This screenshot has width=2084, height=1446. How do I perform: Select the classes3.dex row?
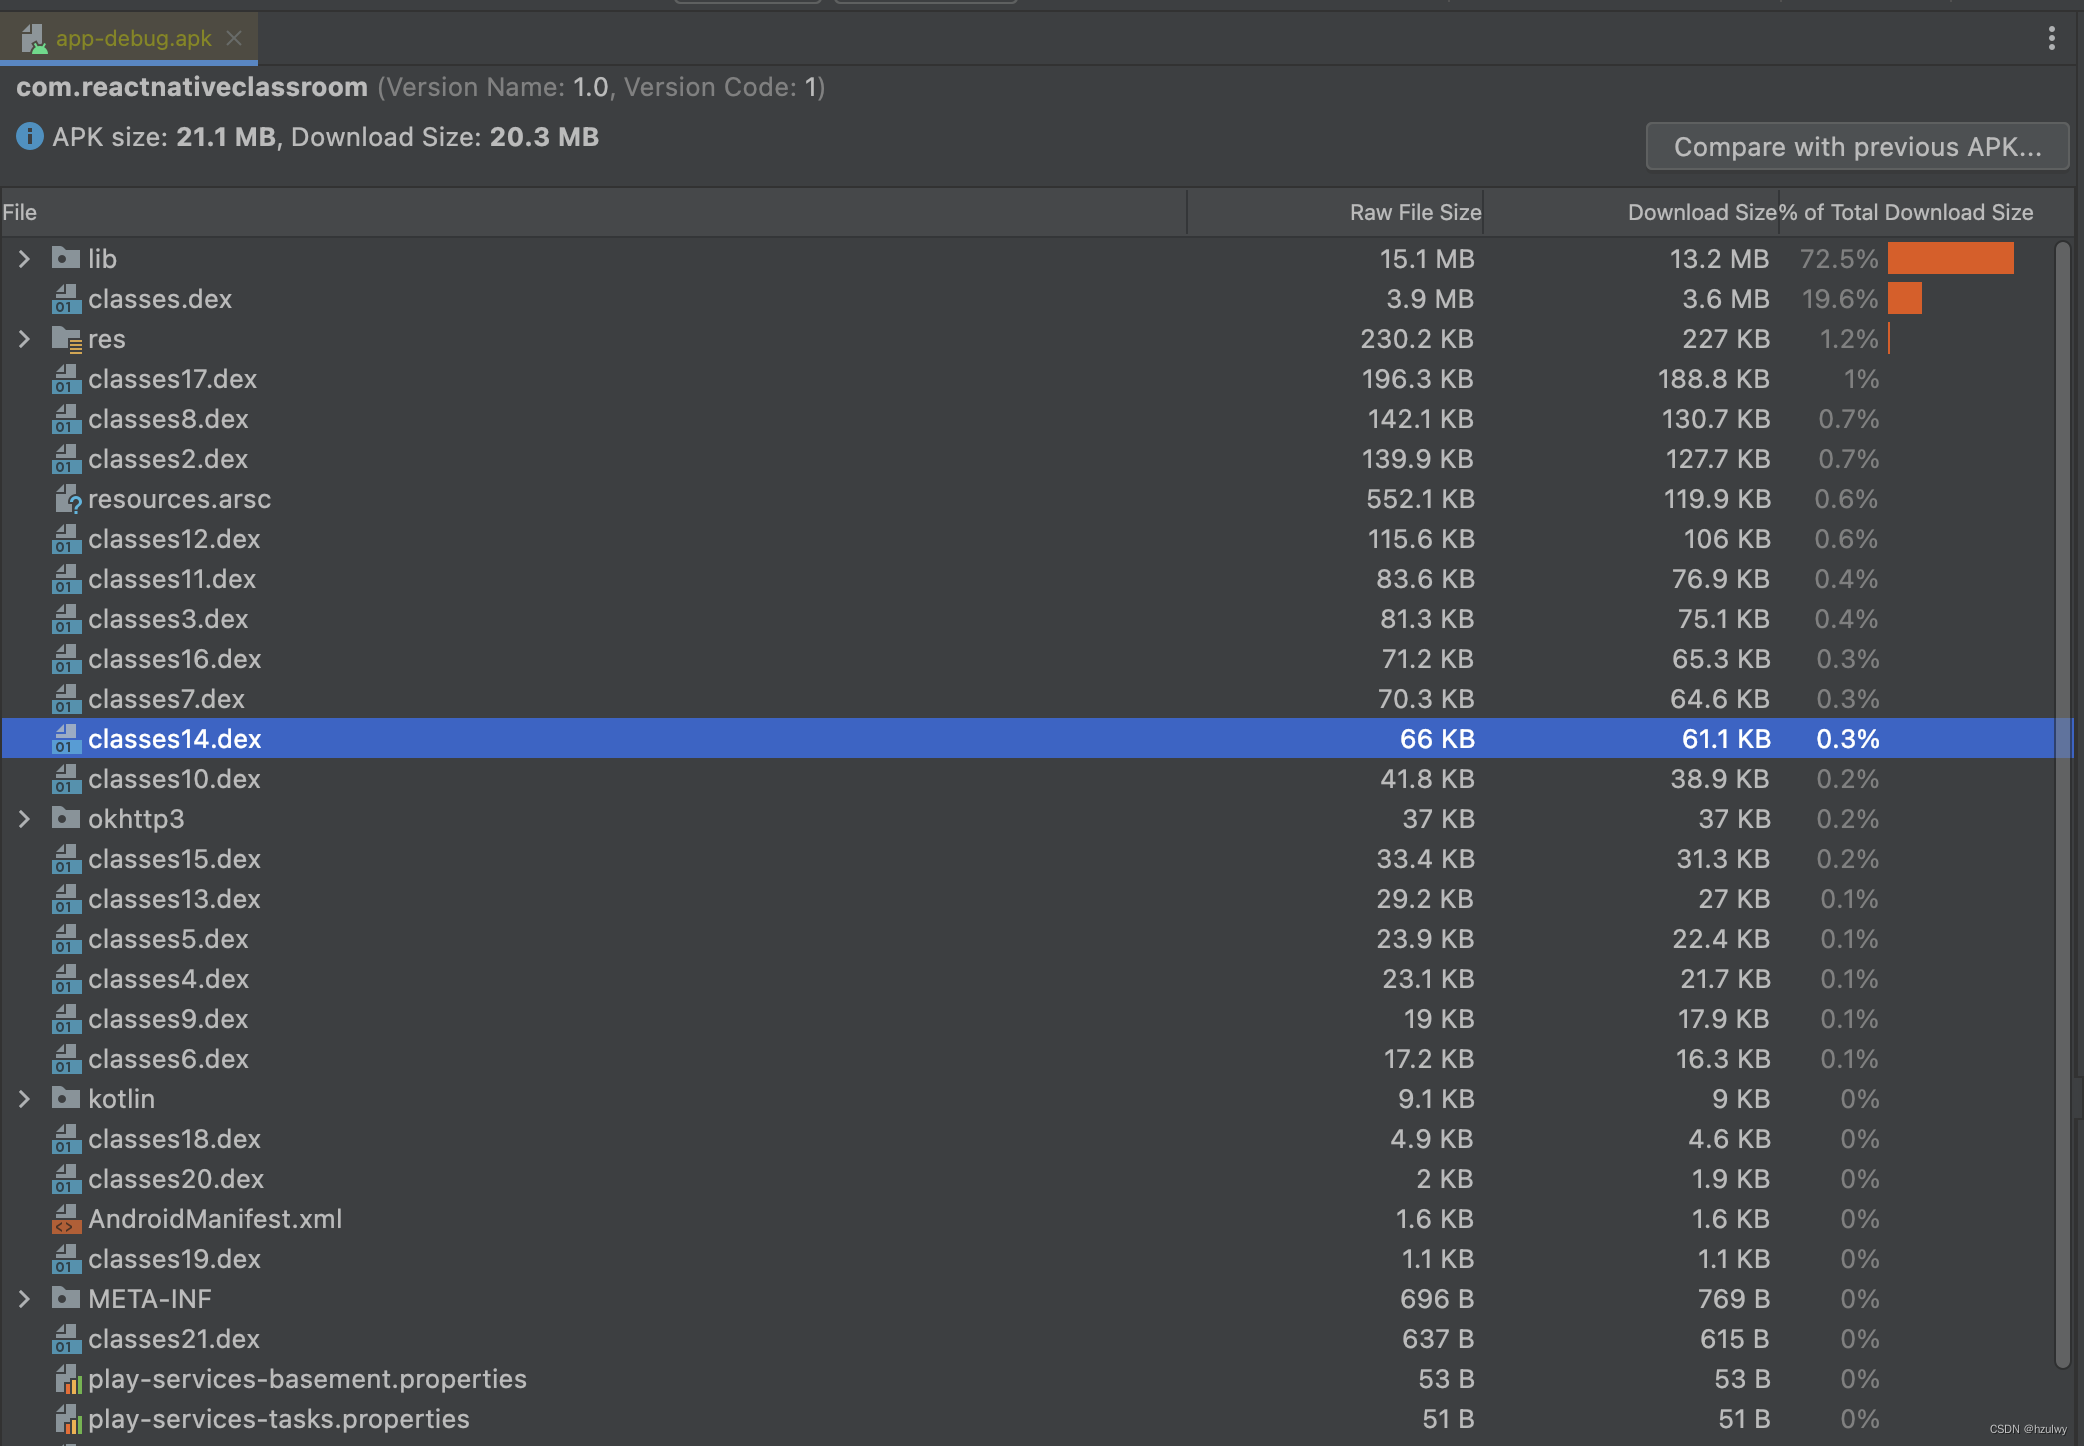[x=1036, y=619]
